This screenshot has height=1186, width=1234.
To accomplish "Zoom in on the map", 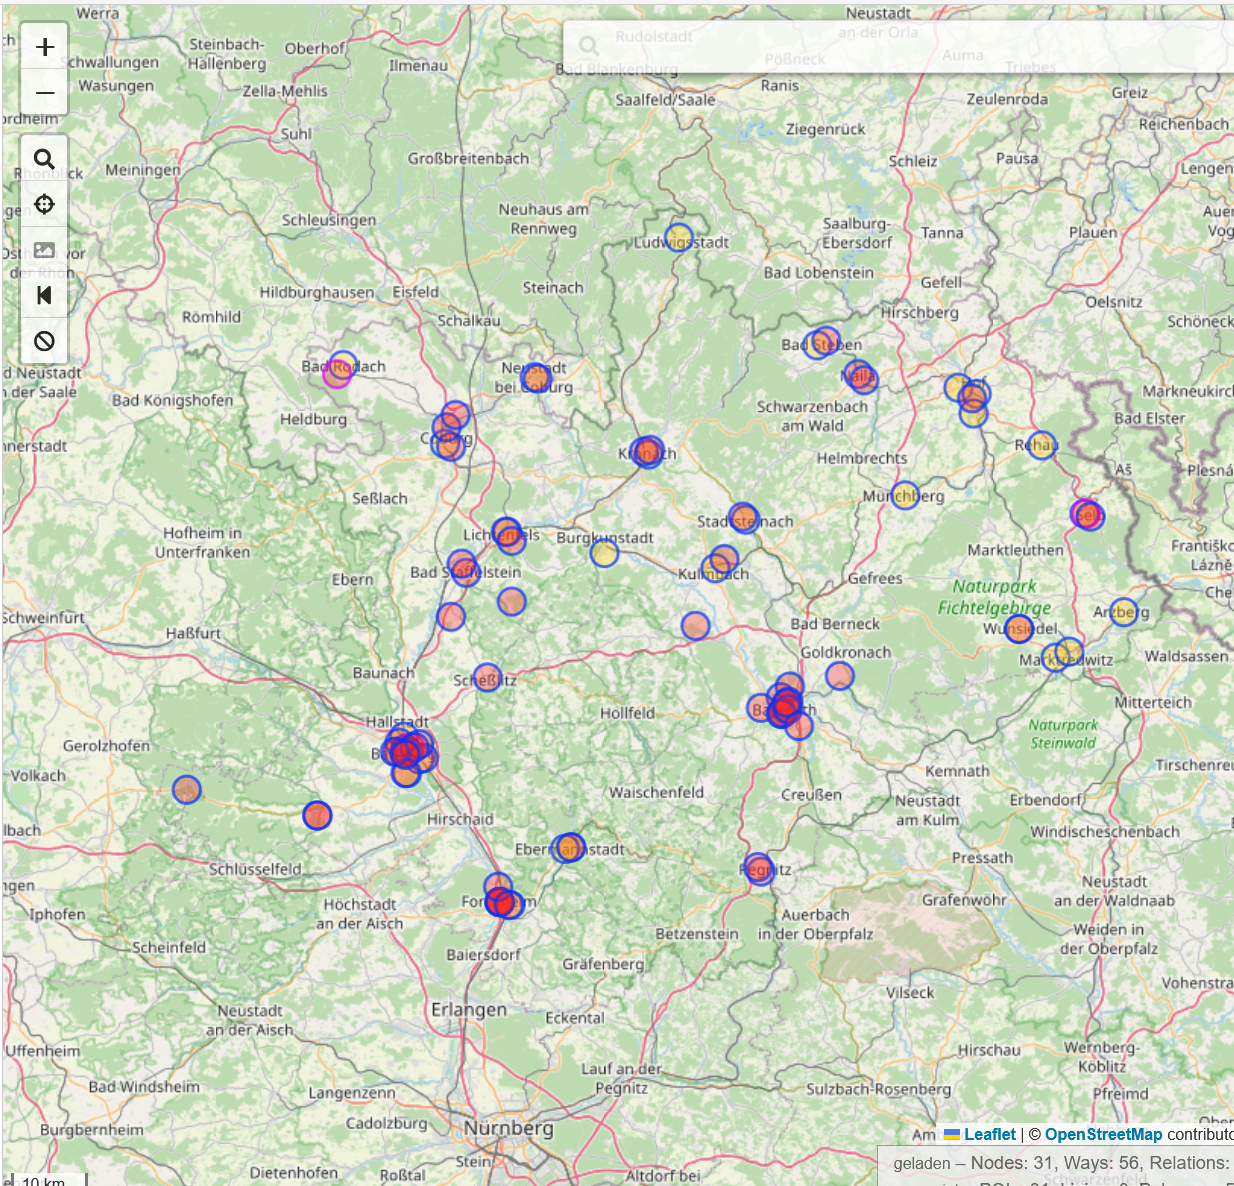I will pyautogui.click(x=44, y=47).
